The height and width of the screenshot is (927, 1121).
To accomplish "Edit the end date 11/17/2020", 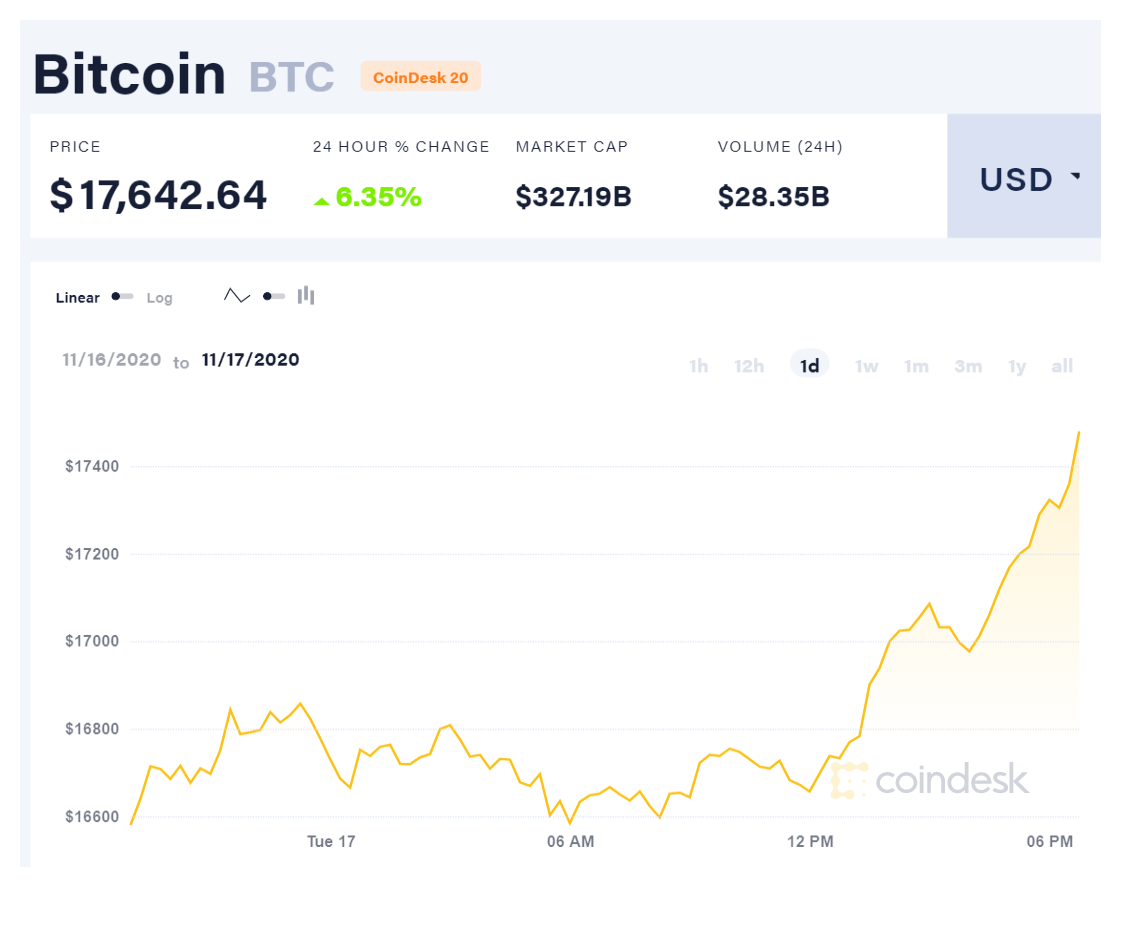I will pyautogui.click(x=250, y=360).
